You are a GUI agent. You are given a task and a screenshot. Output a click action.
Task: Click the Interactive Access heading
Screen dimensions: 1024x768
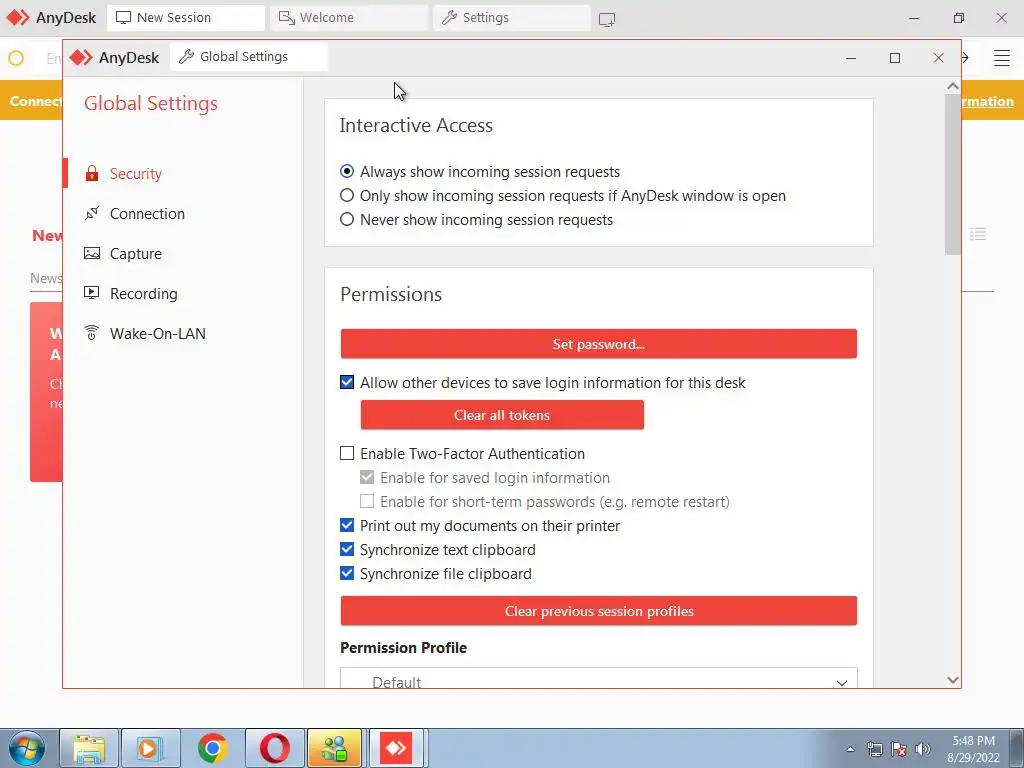click(x=416, y=125)
